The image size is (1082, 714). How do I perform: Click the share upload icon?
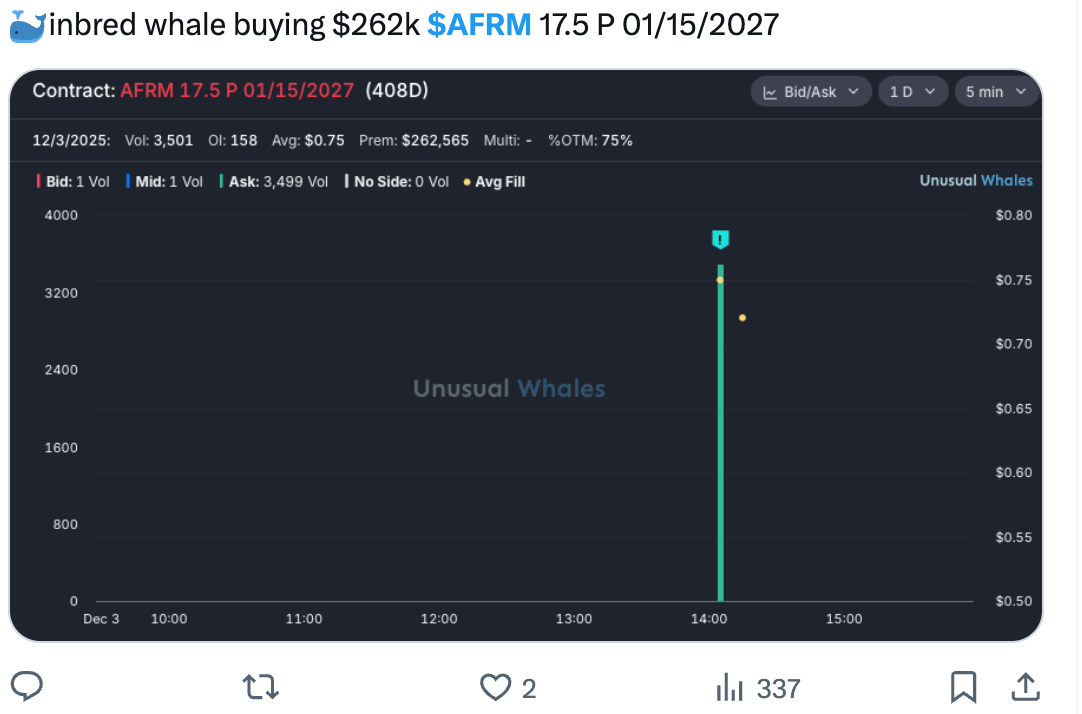1025,687
